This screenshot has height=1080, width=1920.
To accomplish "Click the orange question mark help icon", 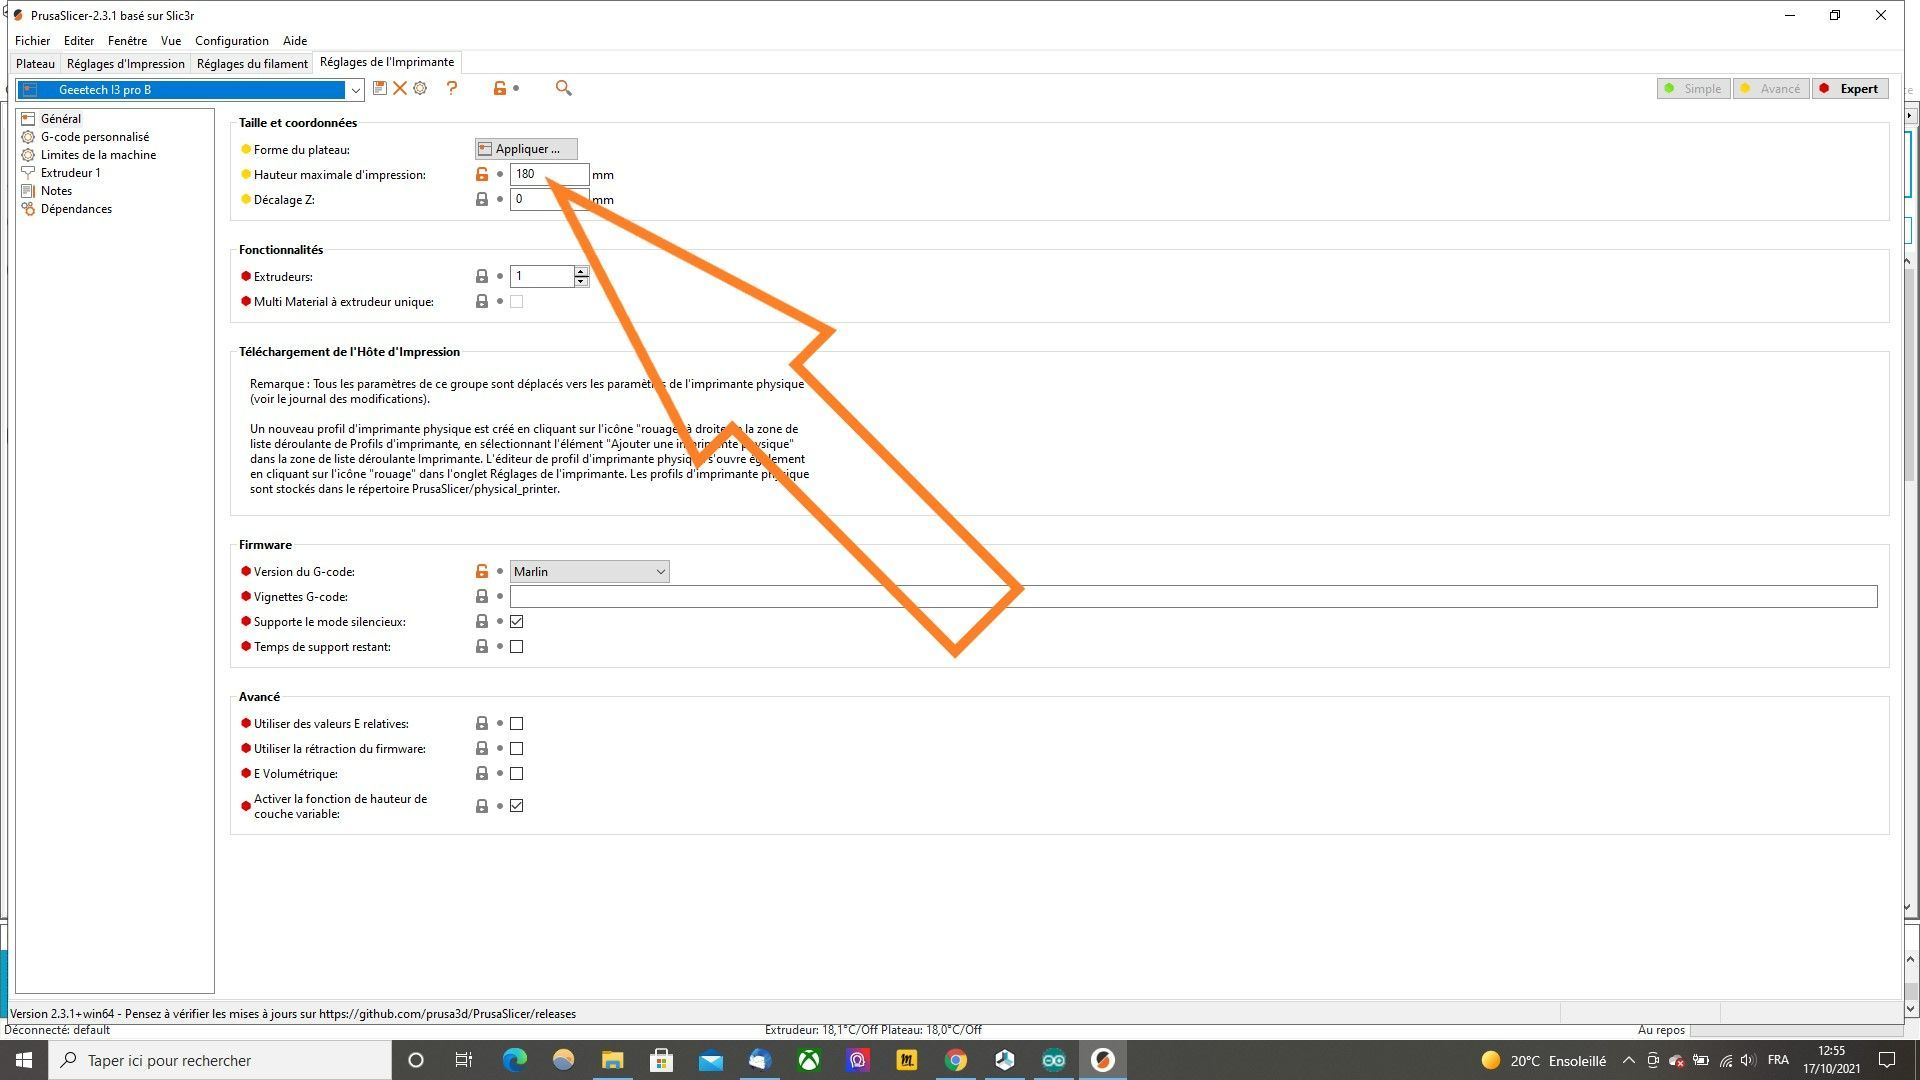I will [x=452, y=88].
